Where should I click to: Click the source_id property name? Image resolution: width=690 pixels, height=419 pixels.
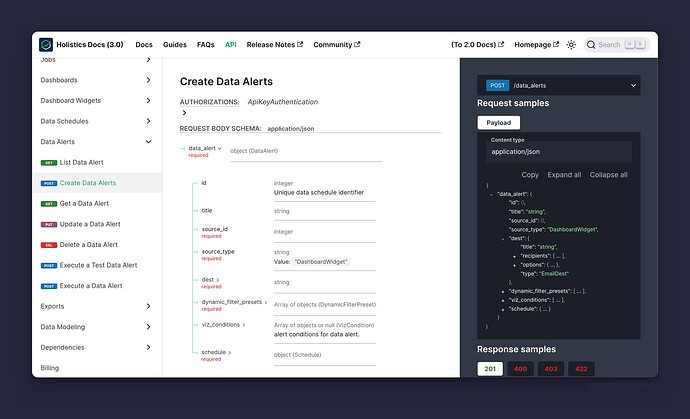215,229
